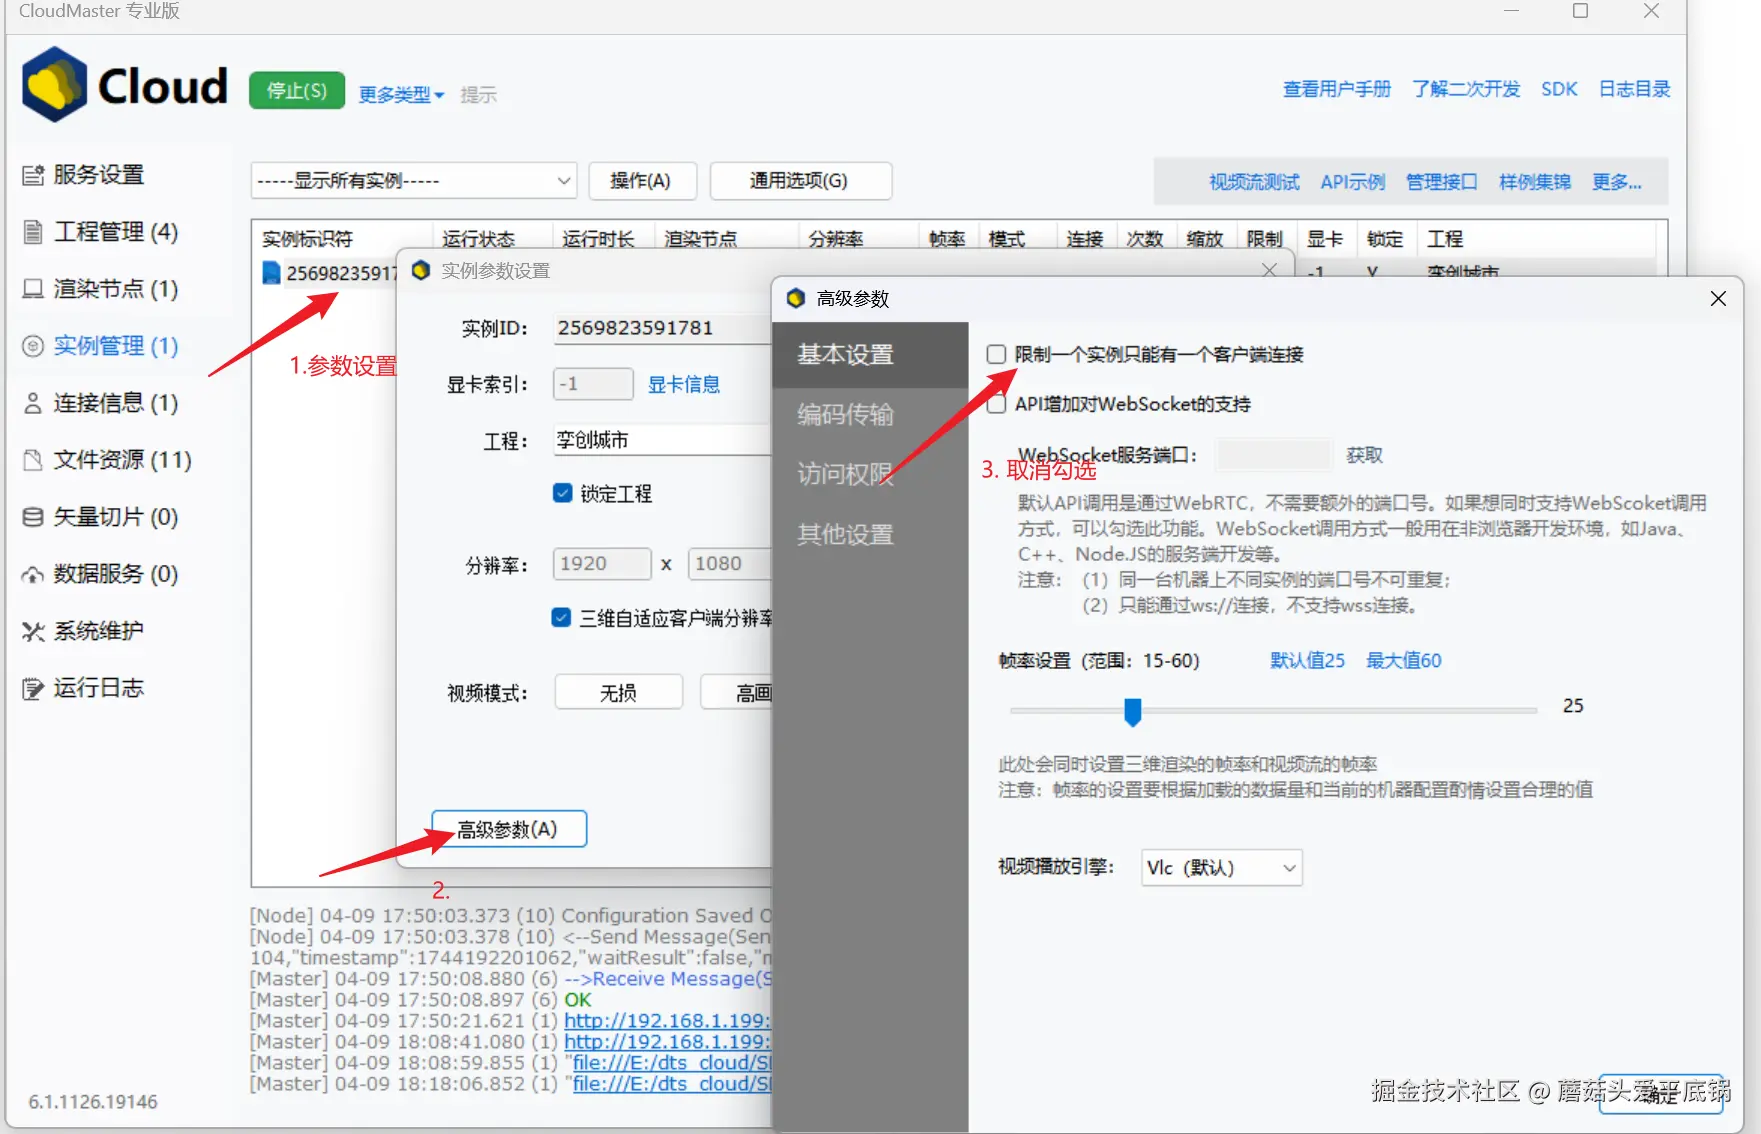Viewport: 1761px width, 1134px height.
Task: Click the 工程 name field 孪创城市
Action: [x=662, y=440]
